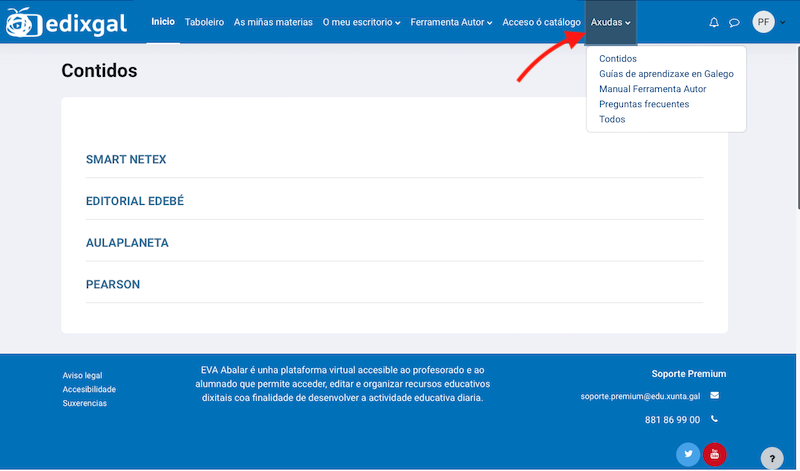Click the help question mark button
This screenshot has width=800, height=471.
pos(772,458)
